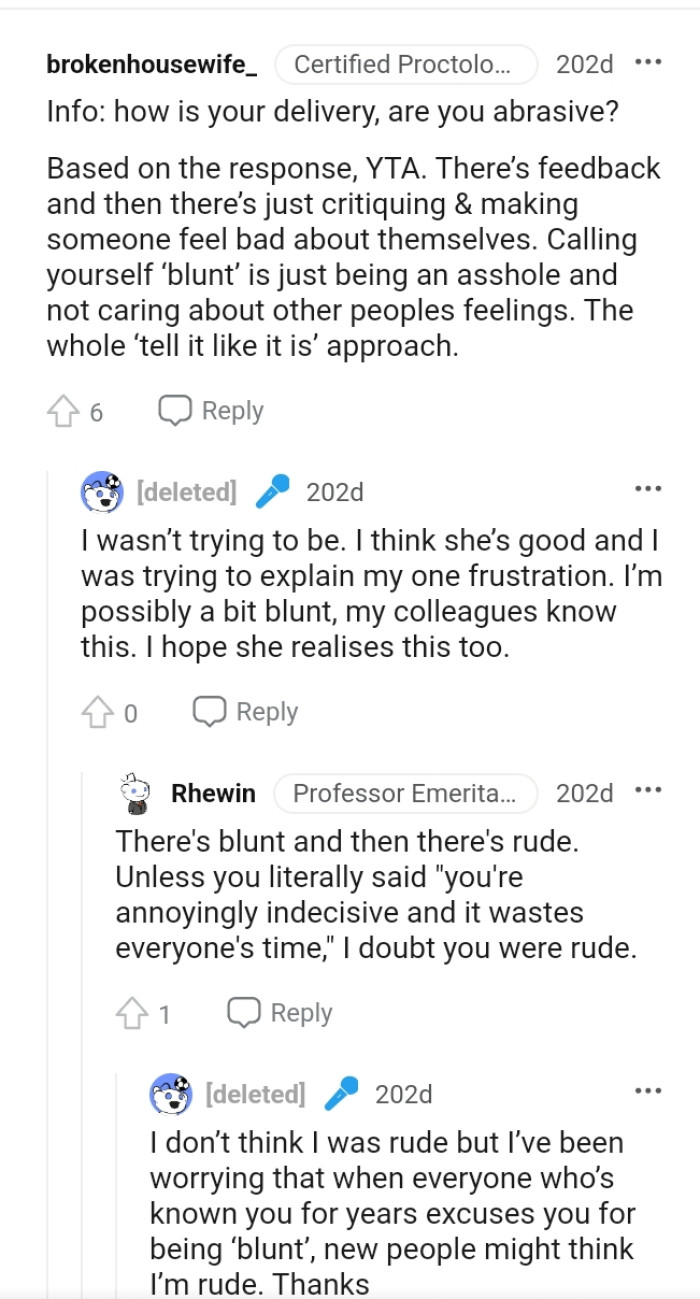The height and width of the screenshot is (1299, 700).
Task: Open overflow menu on Rhewin's comment
Action: [x=649, y=788]
